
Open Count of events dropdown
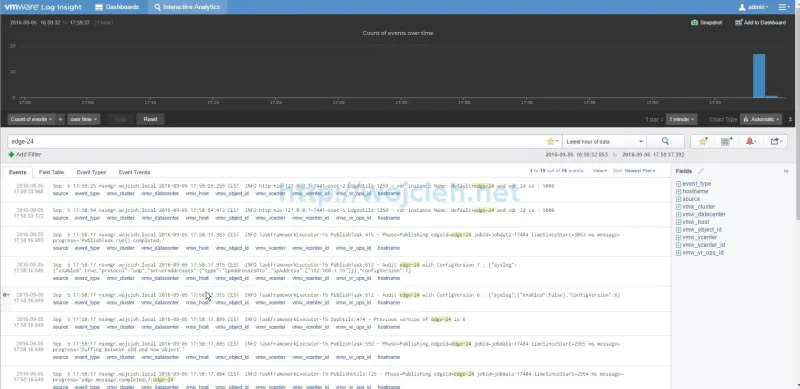[x=31, y=119]
